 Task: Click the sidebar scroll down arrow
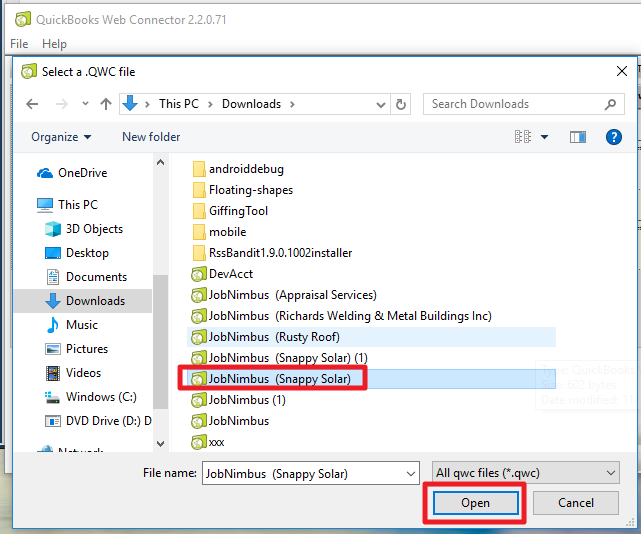point(161,444)
